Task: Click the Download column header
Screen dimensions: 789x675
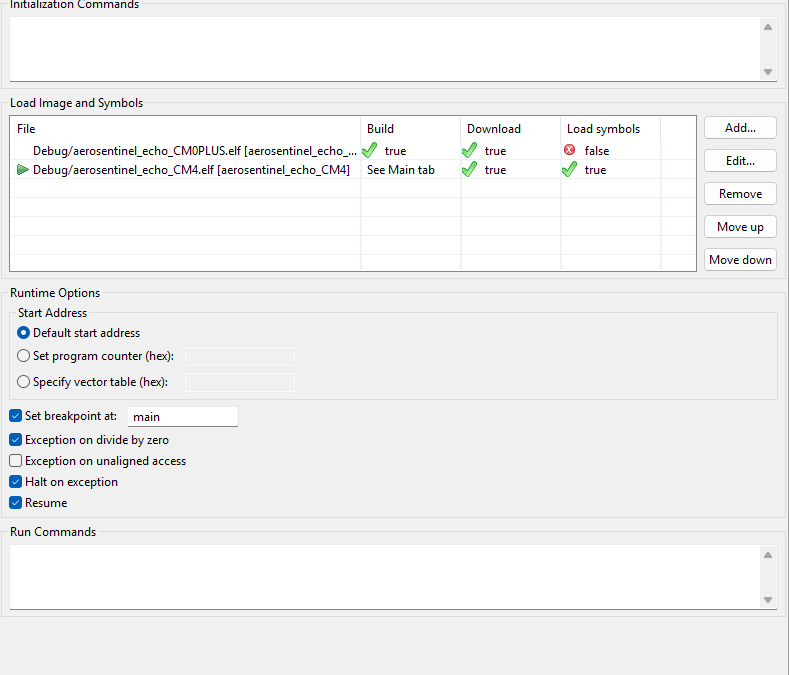Action: pyautogui.click(x=510, y=129)
